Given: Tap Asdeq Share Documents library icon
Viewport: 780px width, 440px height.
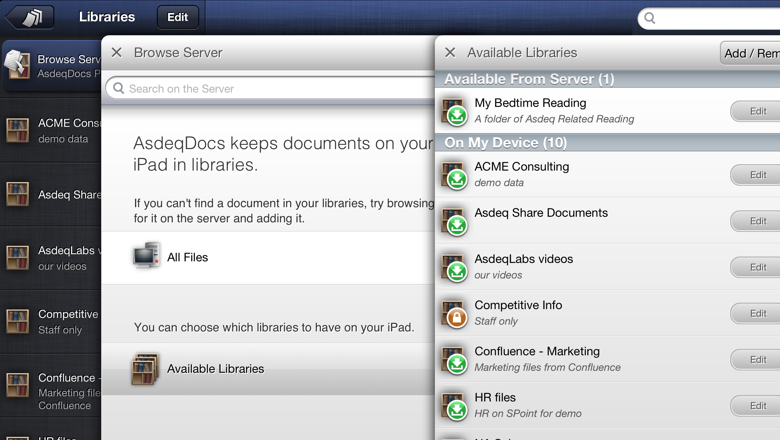Looking at the screenshot, I should 455,221.
